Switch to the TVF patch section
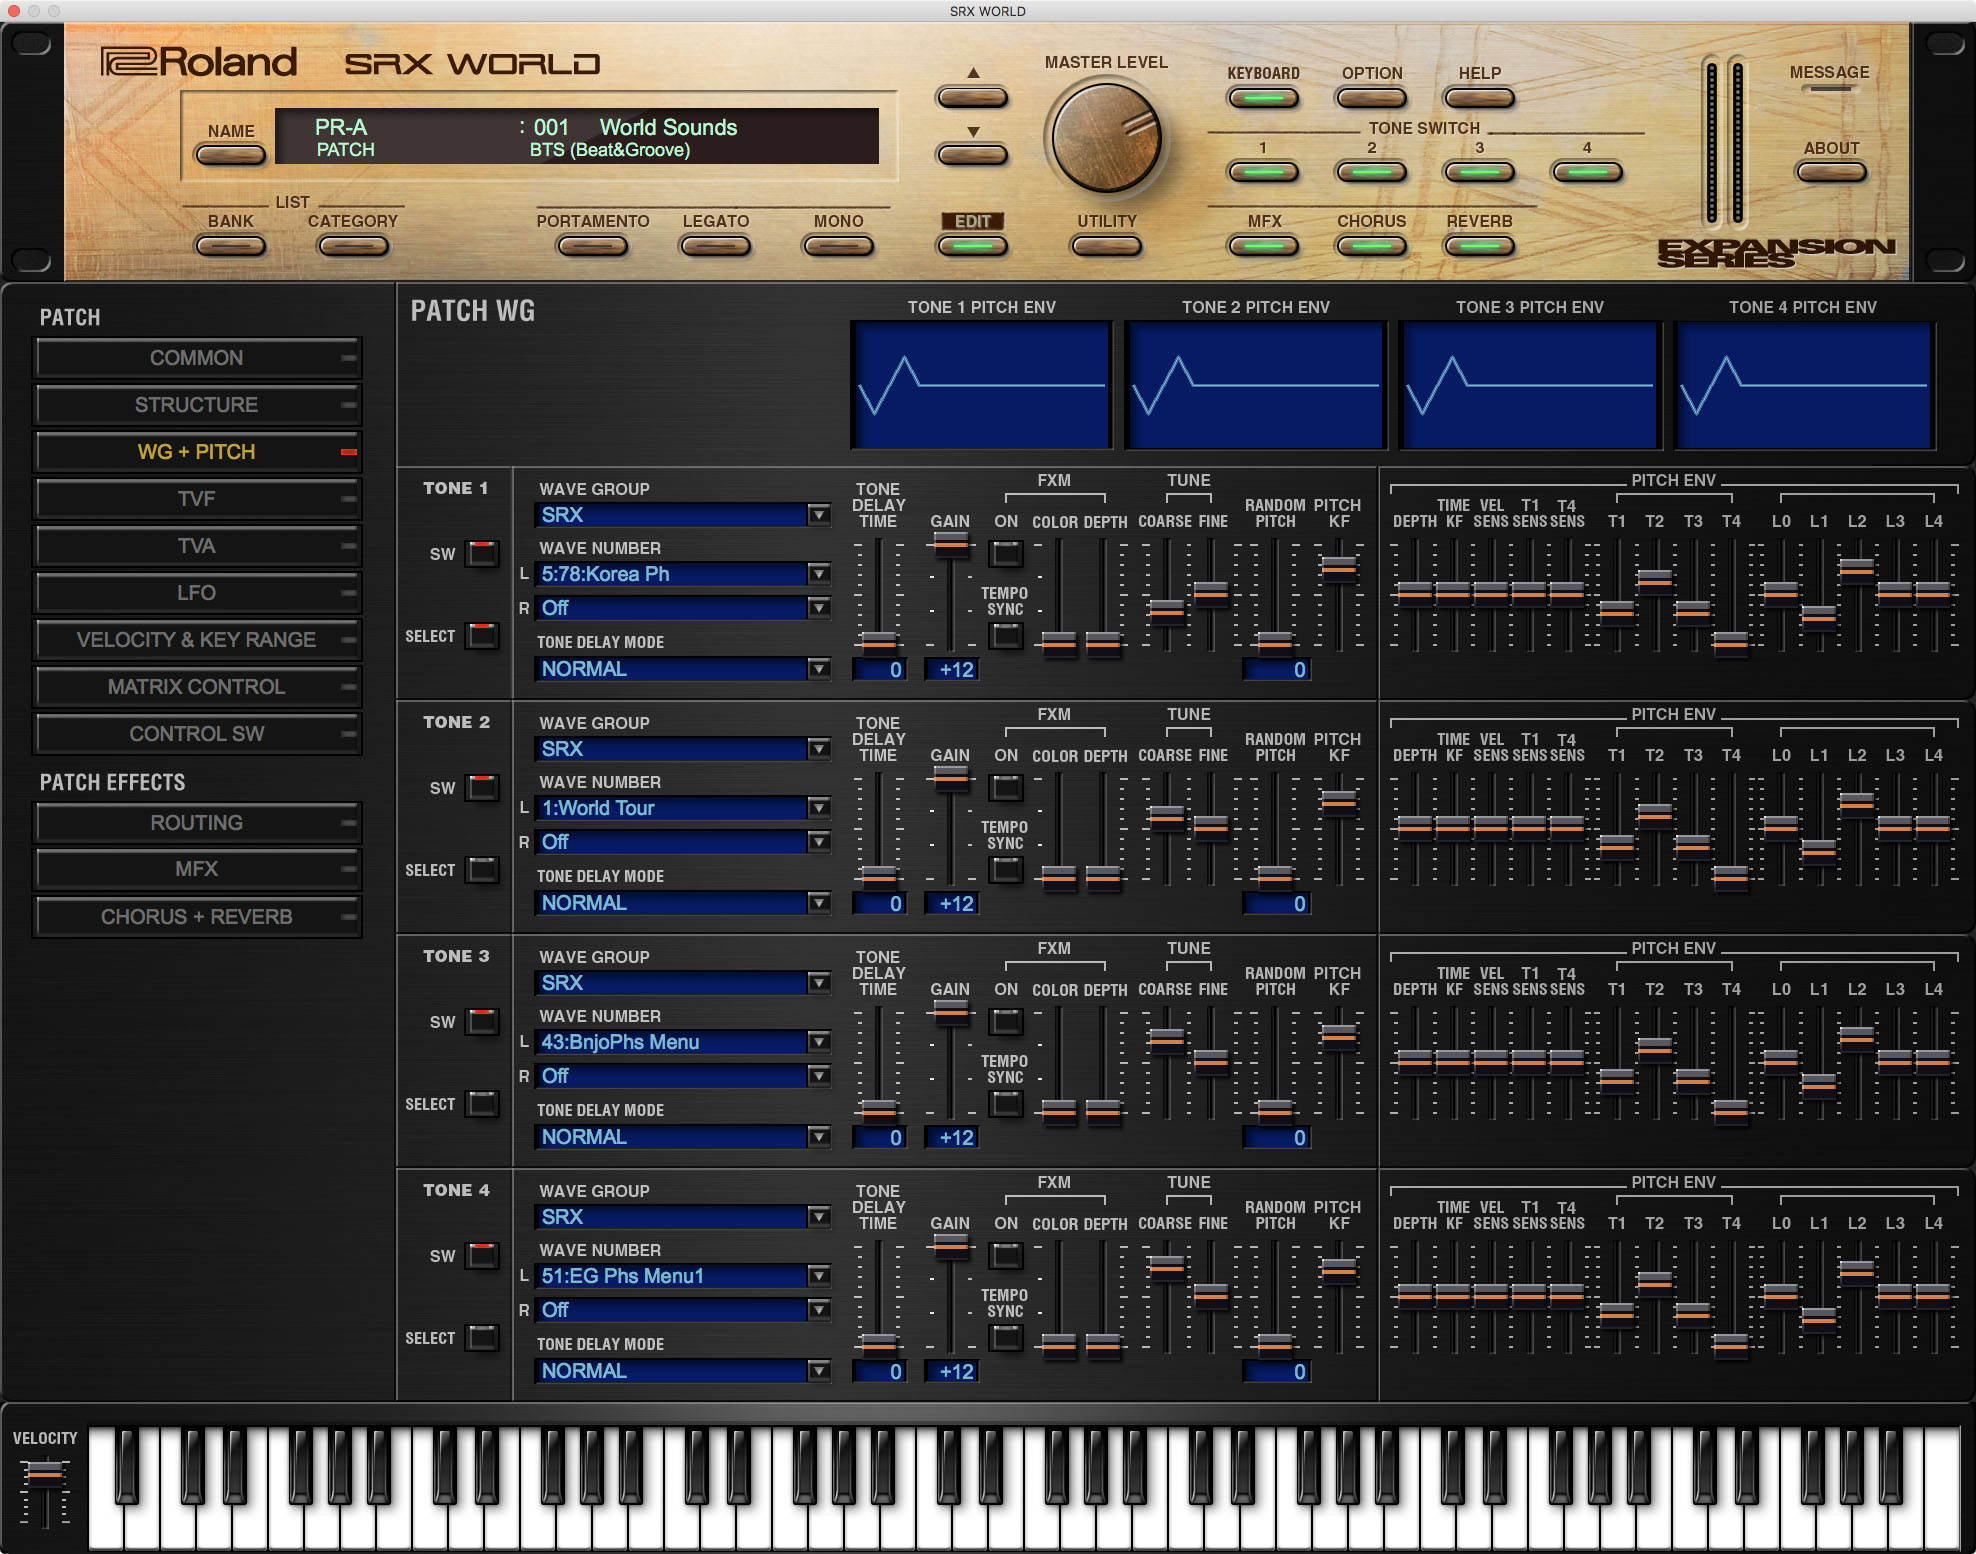The image size is (1976, 1554). (197, 498)
